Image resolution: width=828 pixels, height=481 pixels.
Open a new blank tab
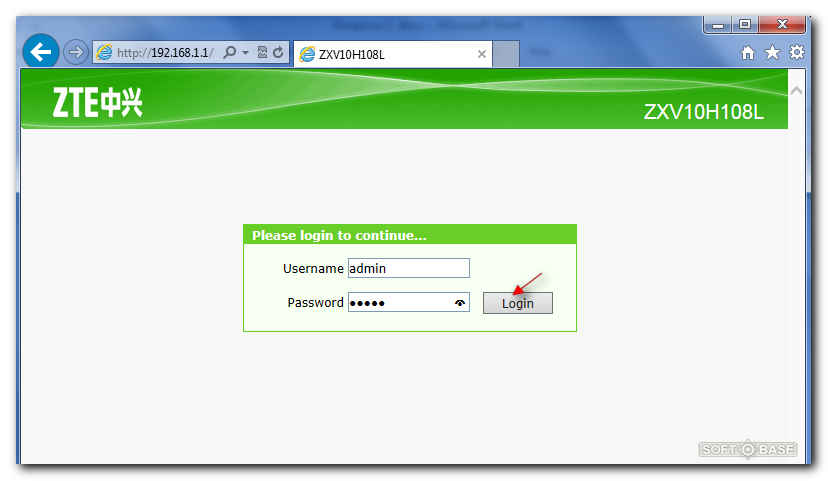point(506,54)
